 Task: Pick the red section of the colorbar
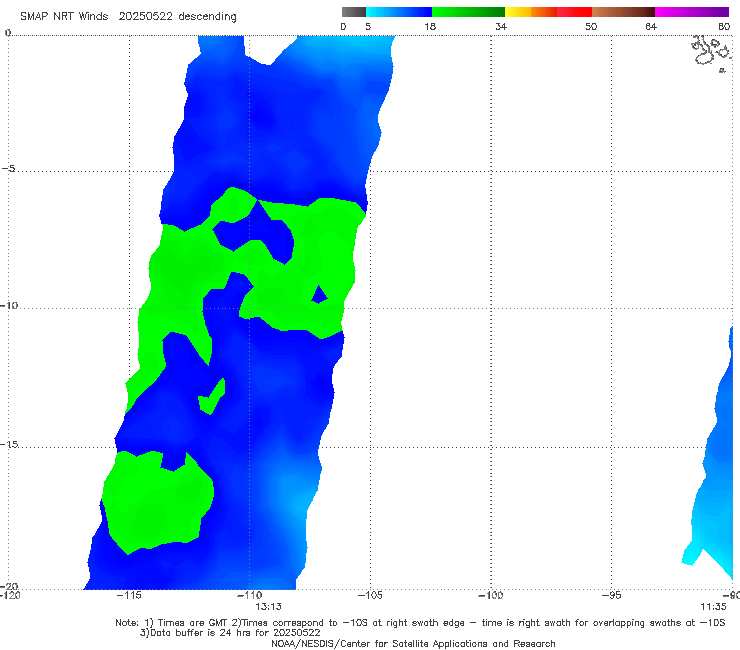[574, 12]
